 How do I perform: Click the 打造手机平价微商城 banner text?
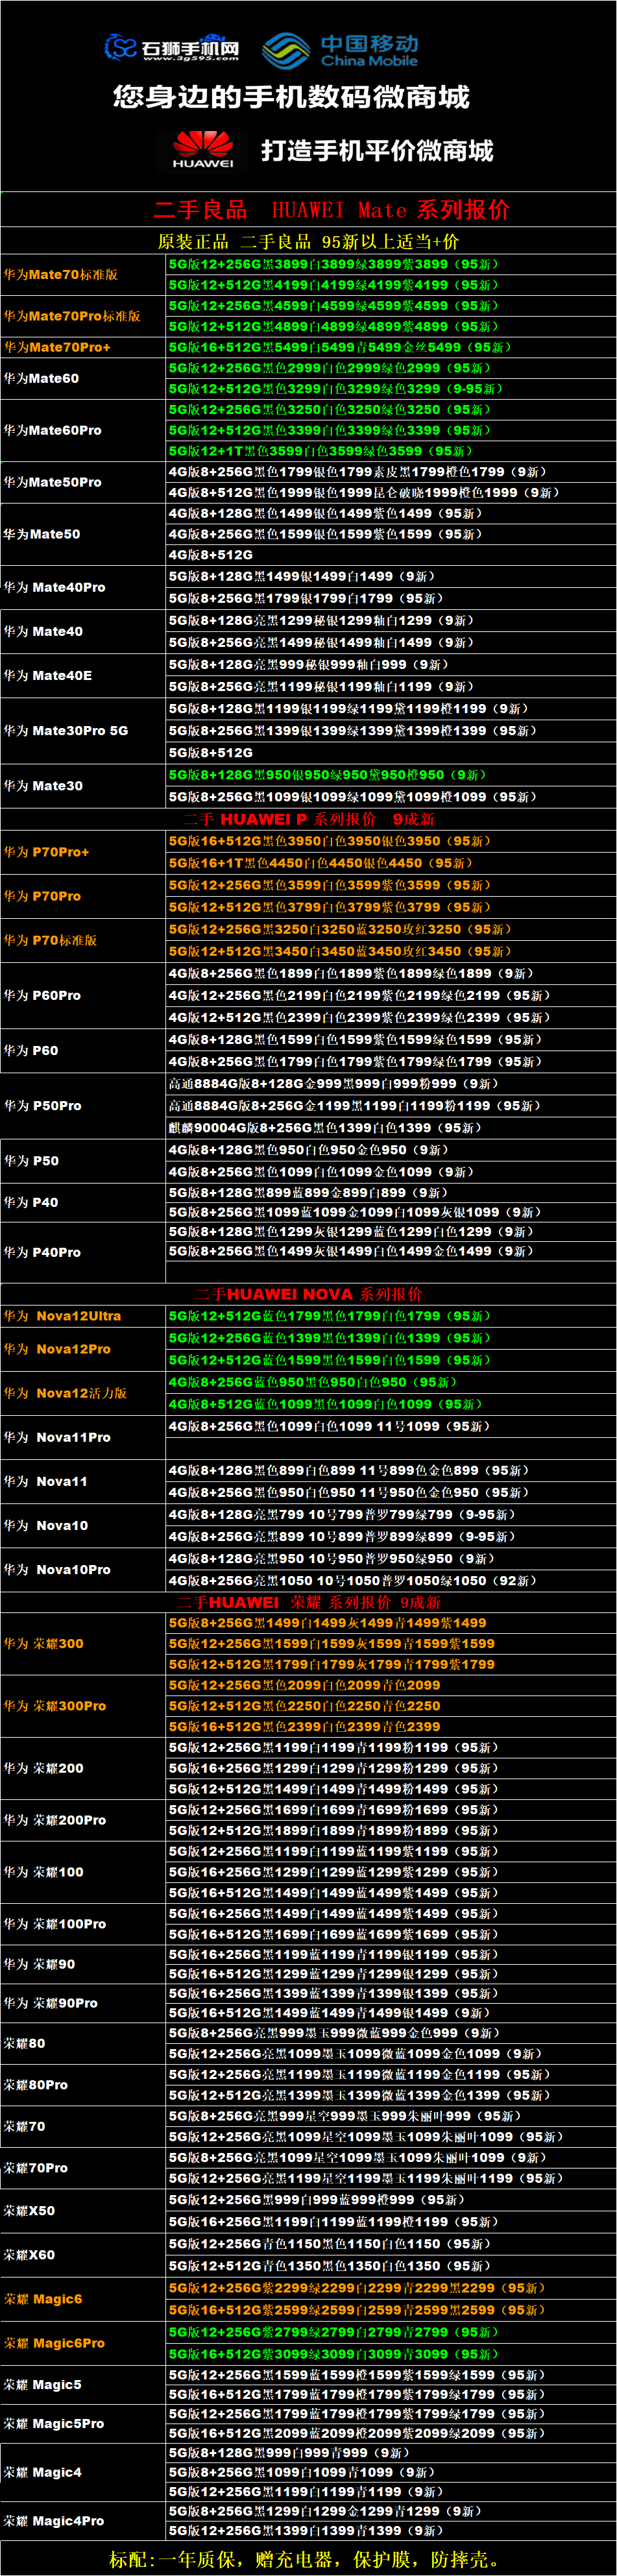(377, 151)
